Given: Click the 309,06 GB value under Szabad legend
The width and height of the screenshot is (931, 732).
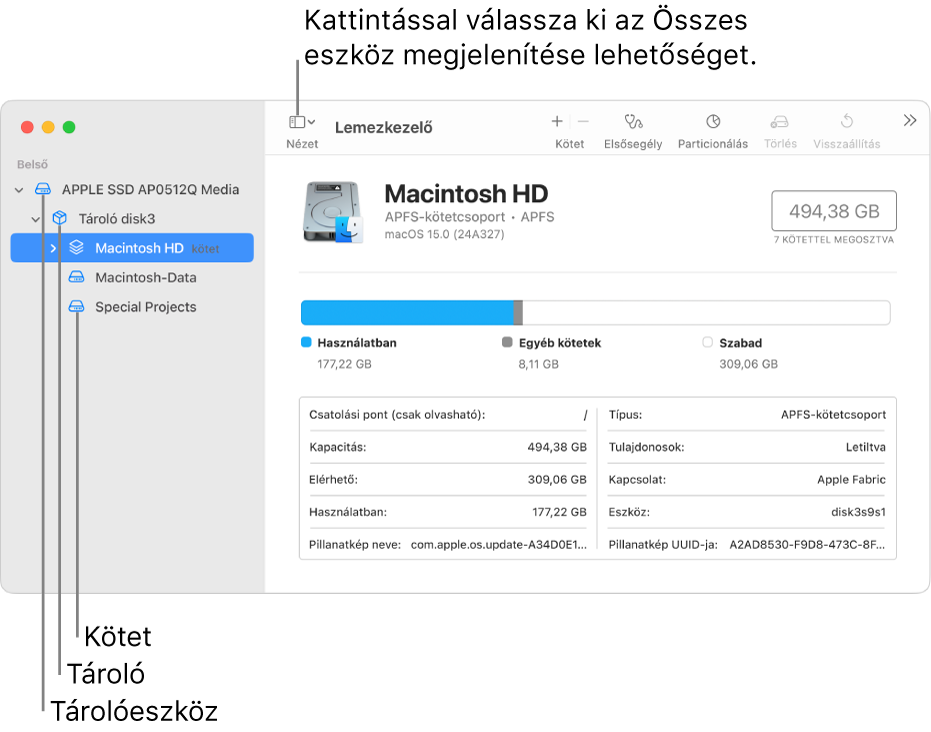Looking at the screenshot, I should point(748,364).
